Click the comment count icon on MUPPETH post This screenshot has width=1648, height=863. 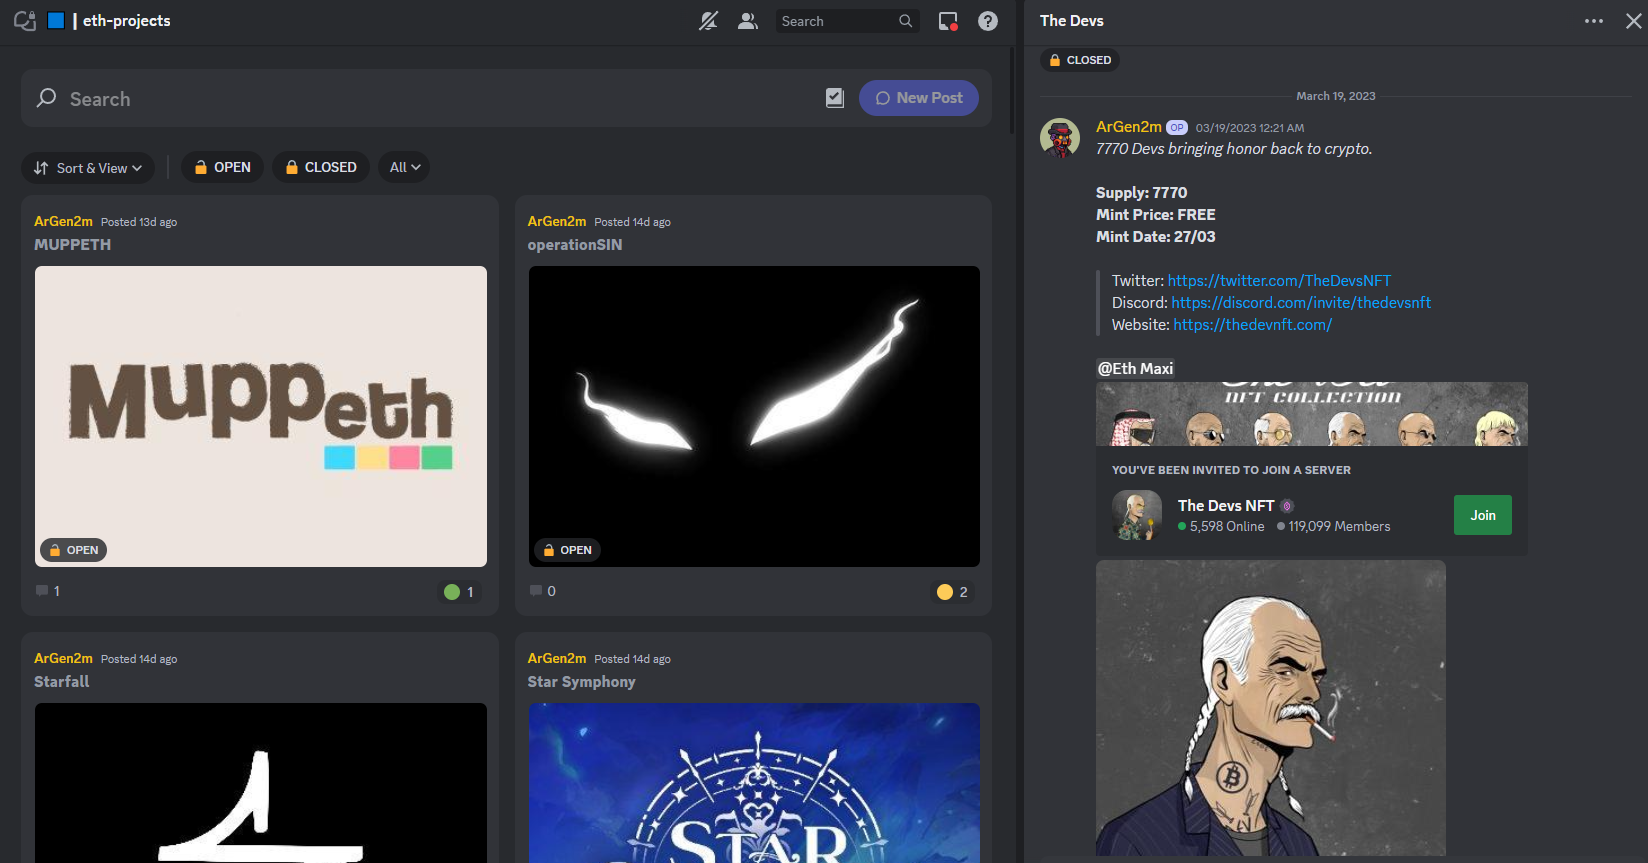[43, 591]
